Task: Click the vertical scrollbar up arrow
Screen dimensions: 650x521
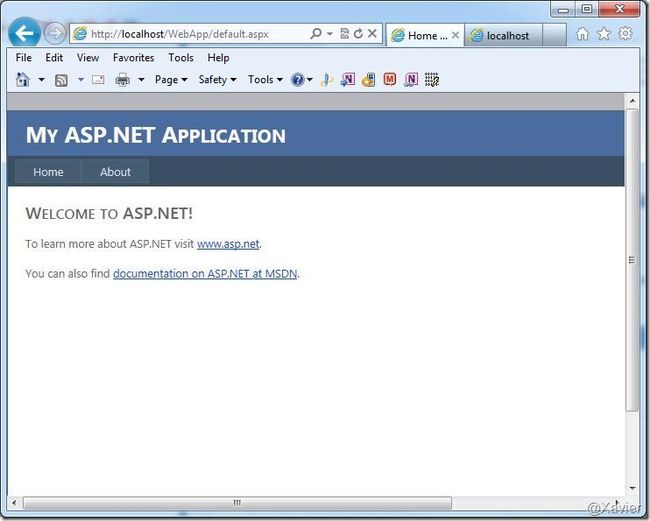Action: point(632,101)
